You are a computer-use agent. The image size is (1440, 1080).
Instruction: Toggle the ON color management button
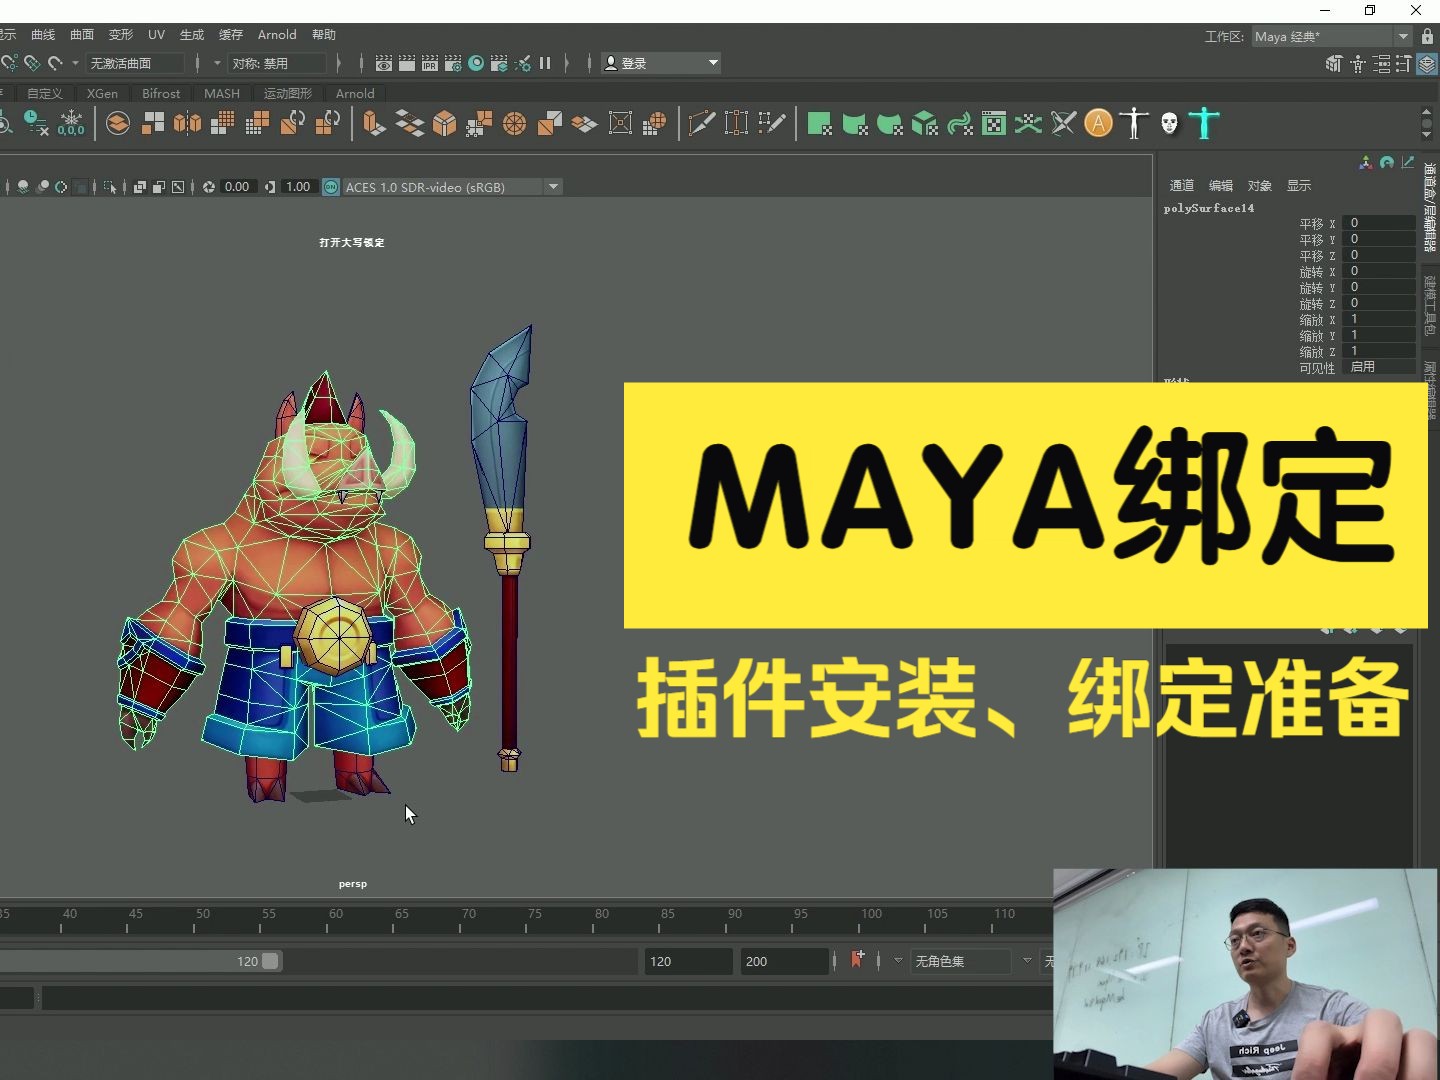pos(330,187)
